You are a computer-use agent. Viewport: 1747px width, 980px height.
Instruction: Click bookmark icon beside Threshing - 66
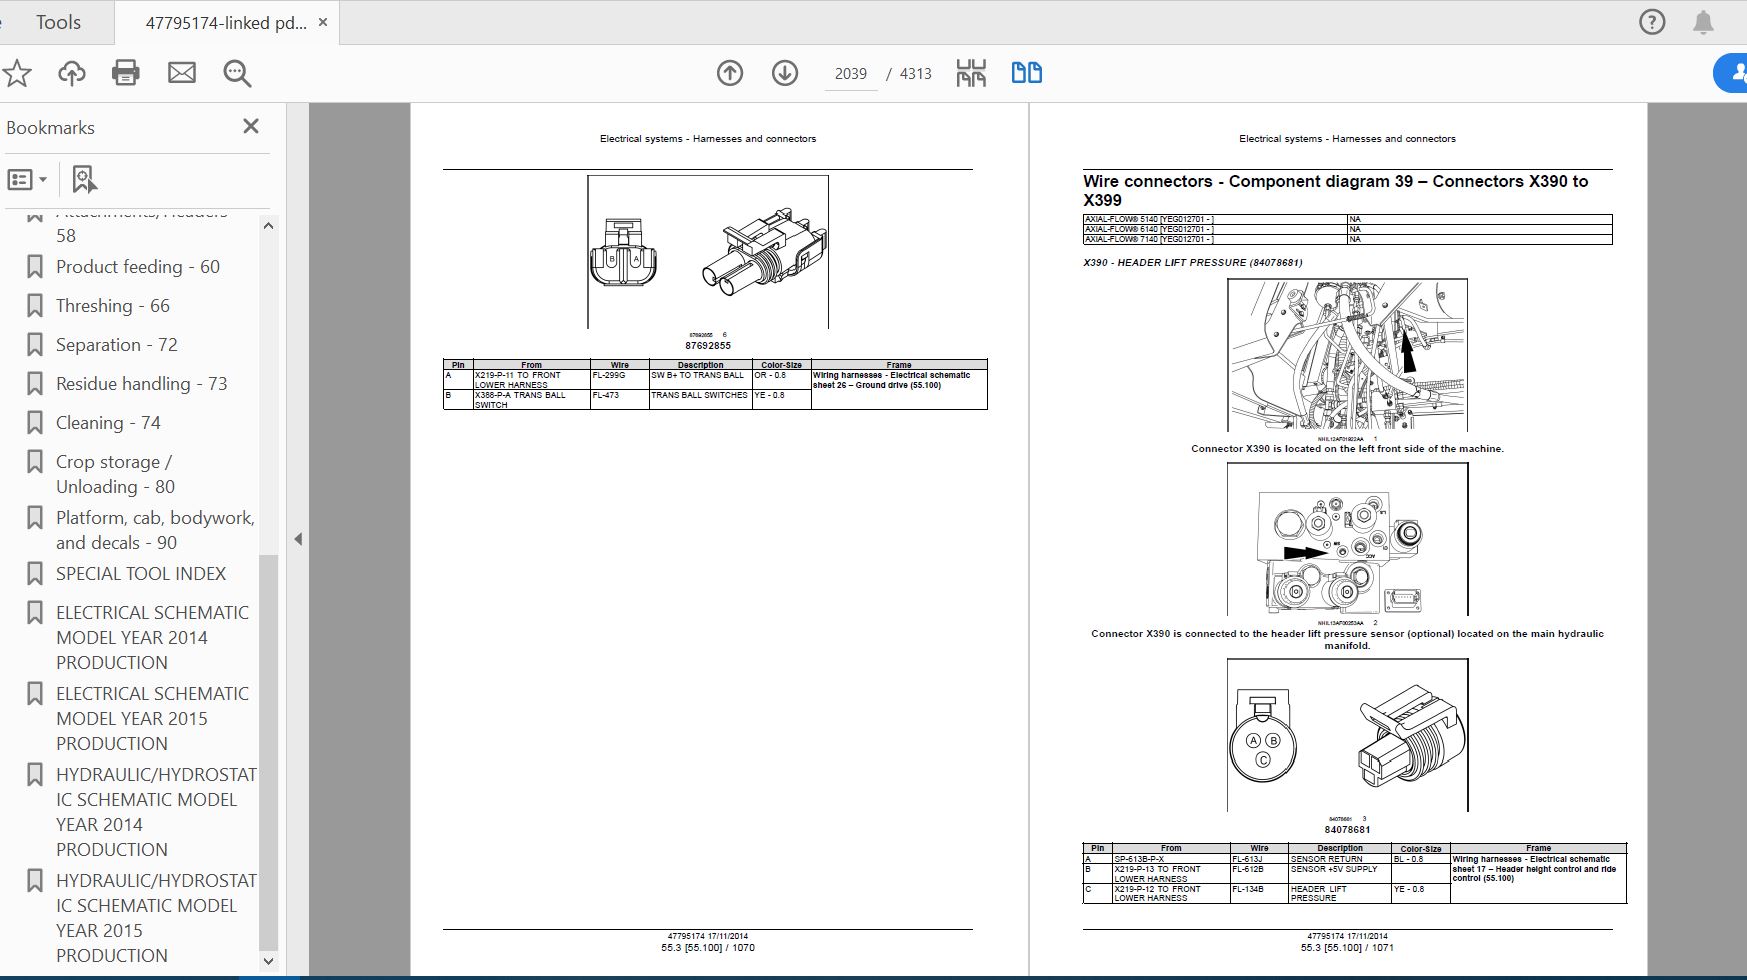pyautogui.click(x=35, y=306)
